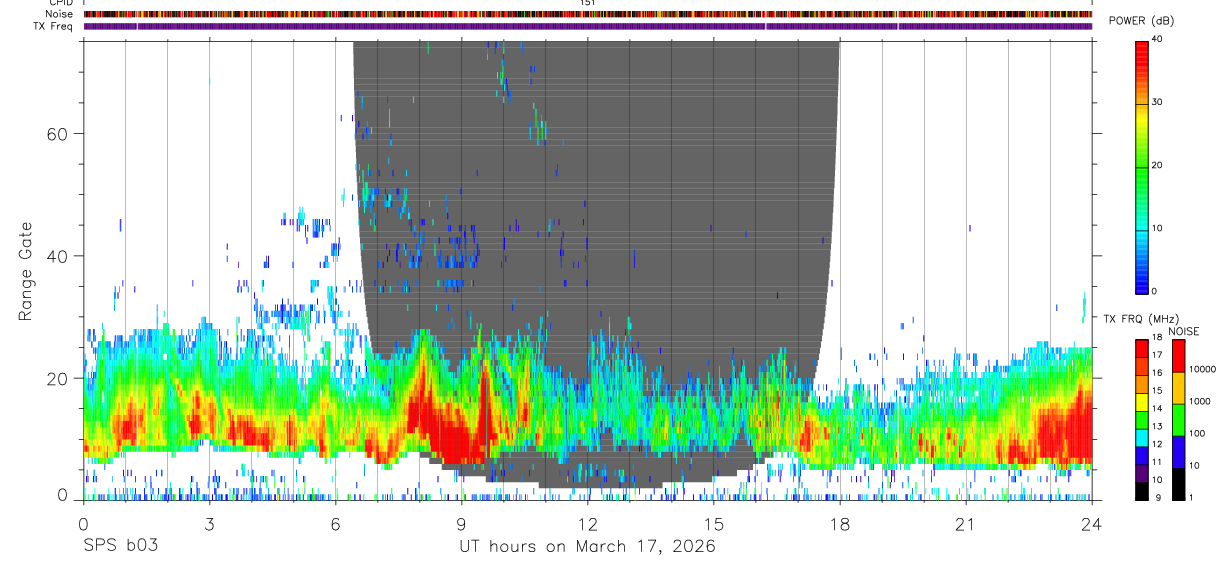Pick the green segment of TX FRQ bar
The image size is (1228, 567).
[1142, 420]
